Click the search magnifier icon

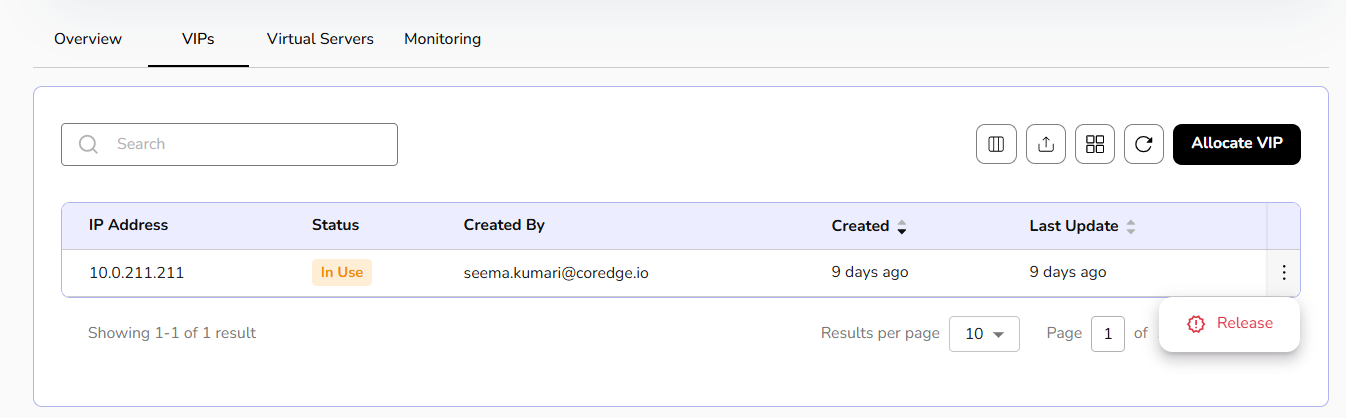[x=88, y=144]
